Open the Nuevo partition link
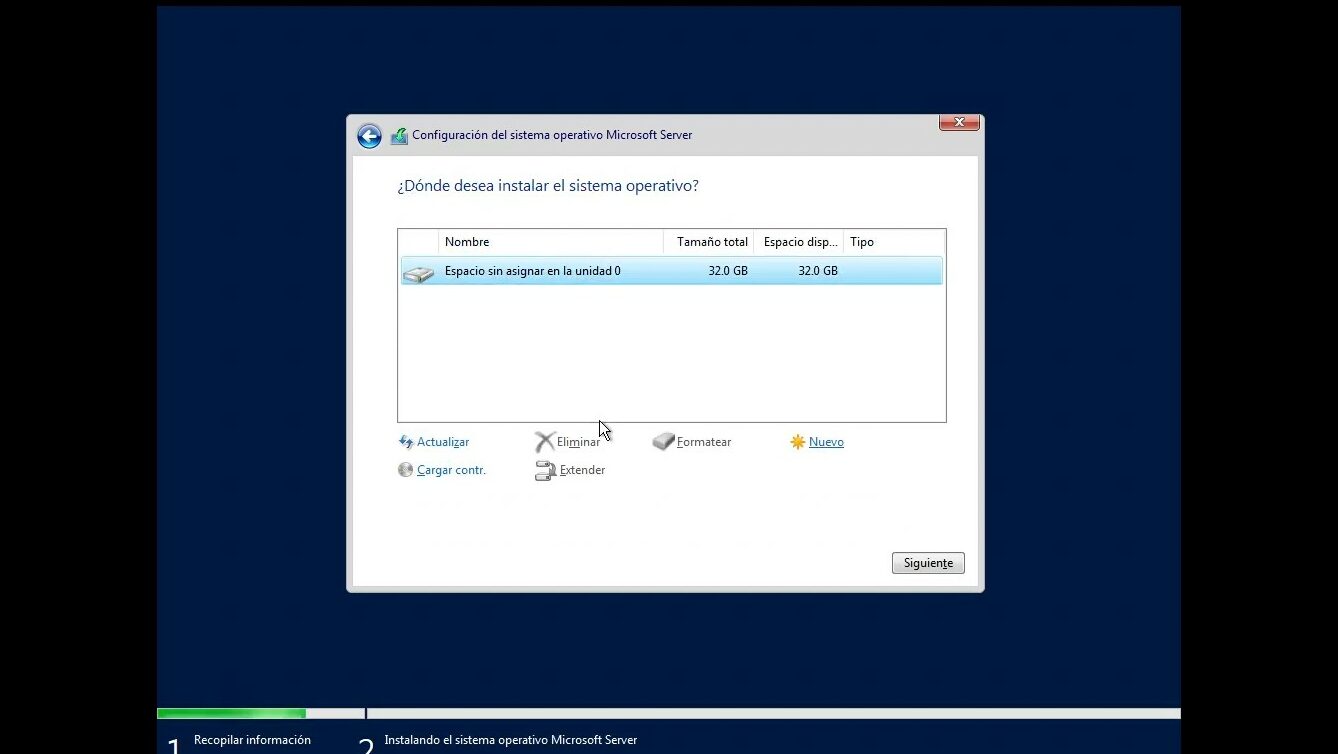This screenshot has height=754, width=1338. (x=826, y=442)
